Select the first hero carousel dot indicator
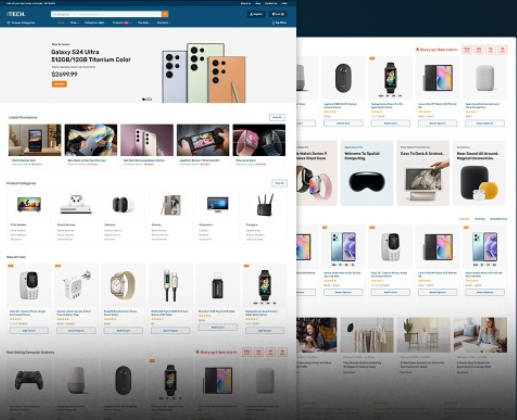Image resolution: width=517 pixels, height=420 pixels. click(144, 99)
